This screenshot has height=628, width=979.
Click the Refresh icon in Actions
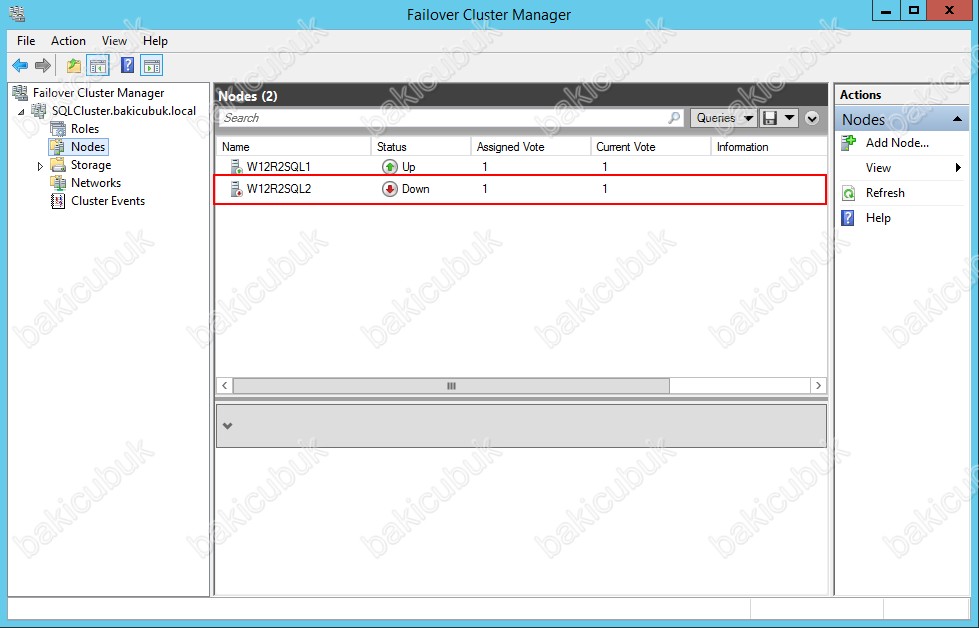[x=849, y=193]
